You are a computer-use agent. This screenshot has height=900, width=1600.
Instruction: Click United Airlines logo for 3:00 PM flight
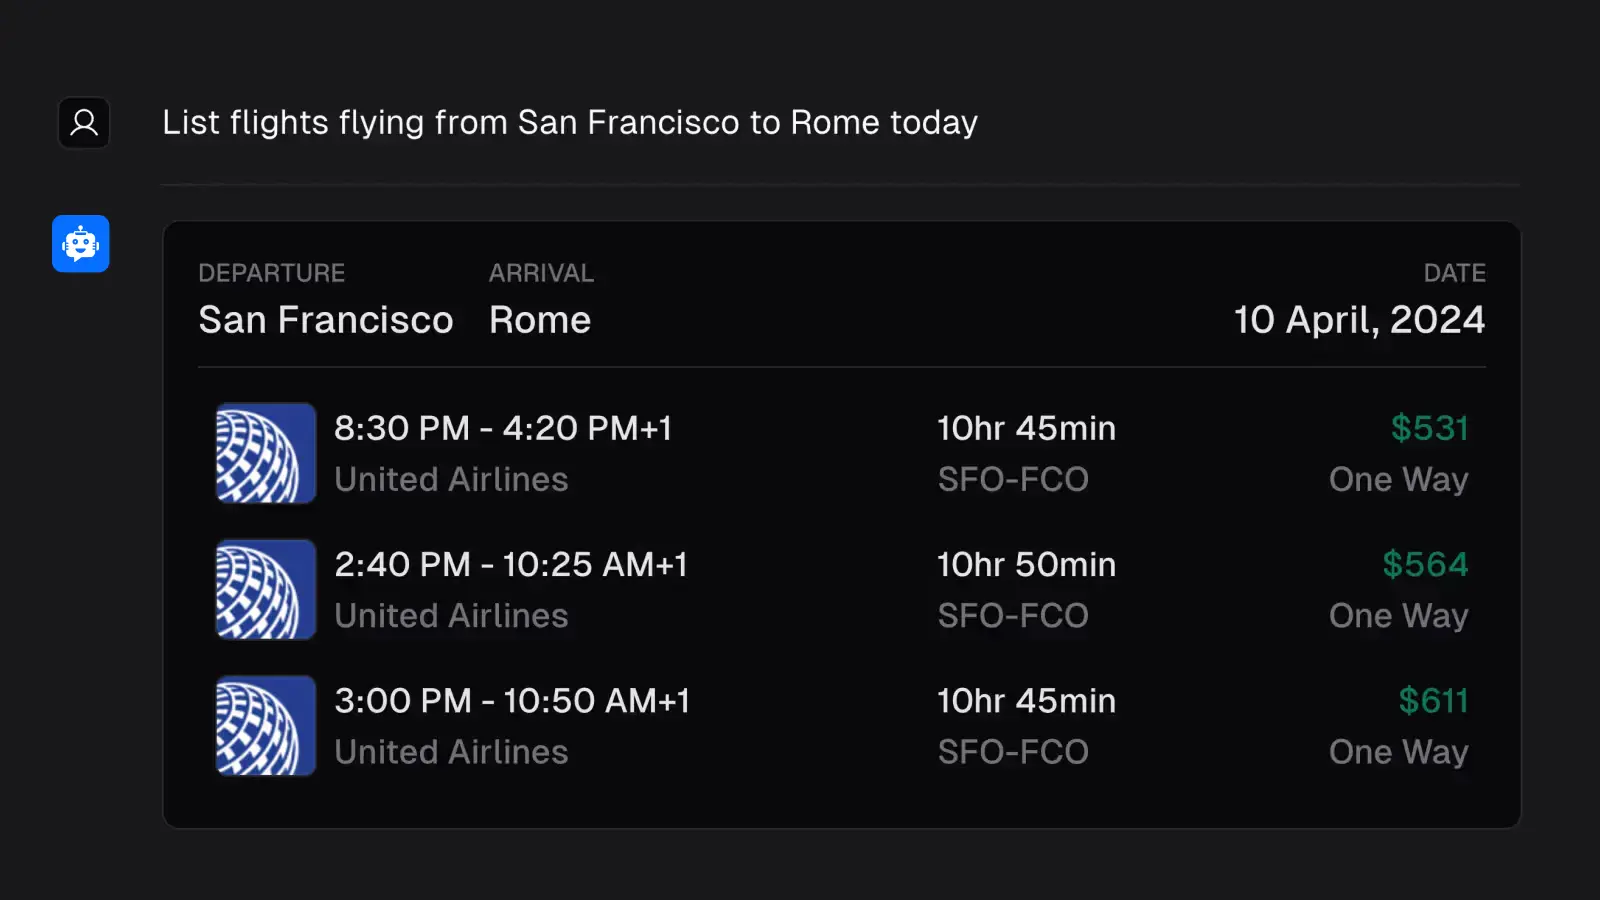(x=266, y=726)
